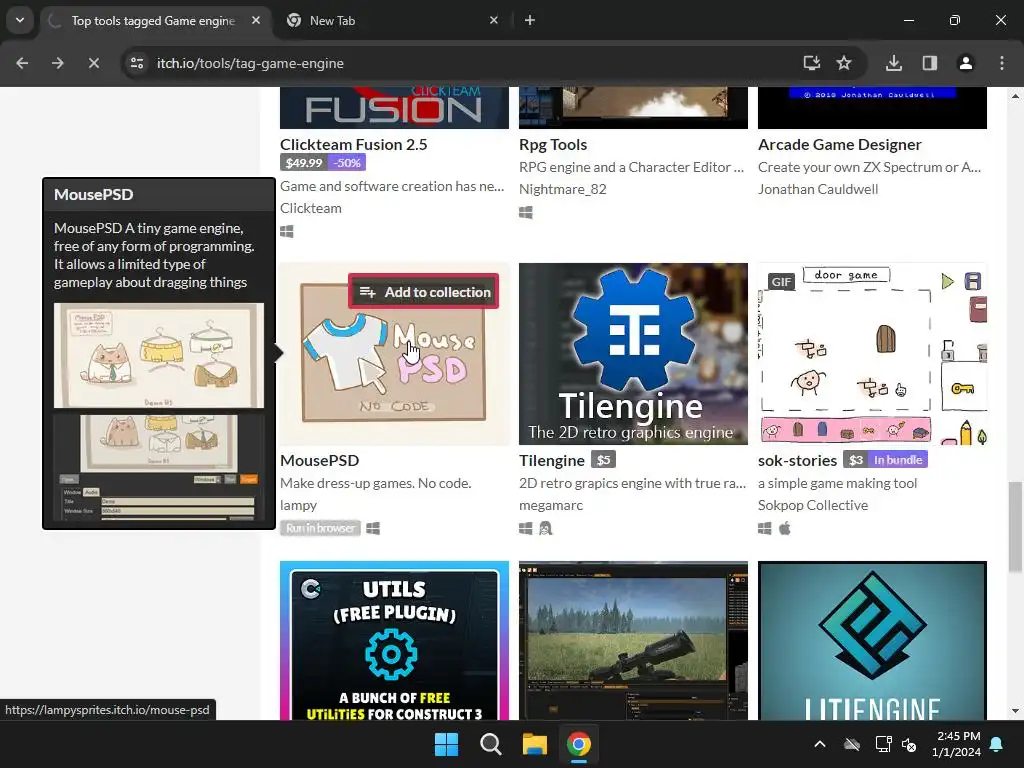Image resolution: width=1024 pixels, height=768 pixels.
Task: Click Windows icon under Rpg Tools
Action: click(x=526, y=212)
